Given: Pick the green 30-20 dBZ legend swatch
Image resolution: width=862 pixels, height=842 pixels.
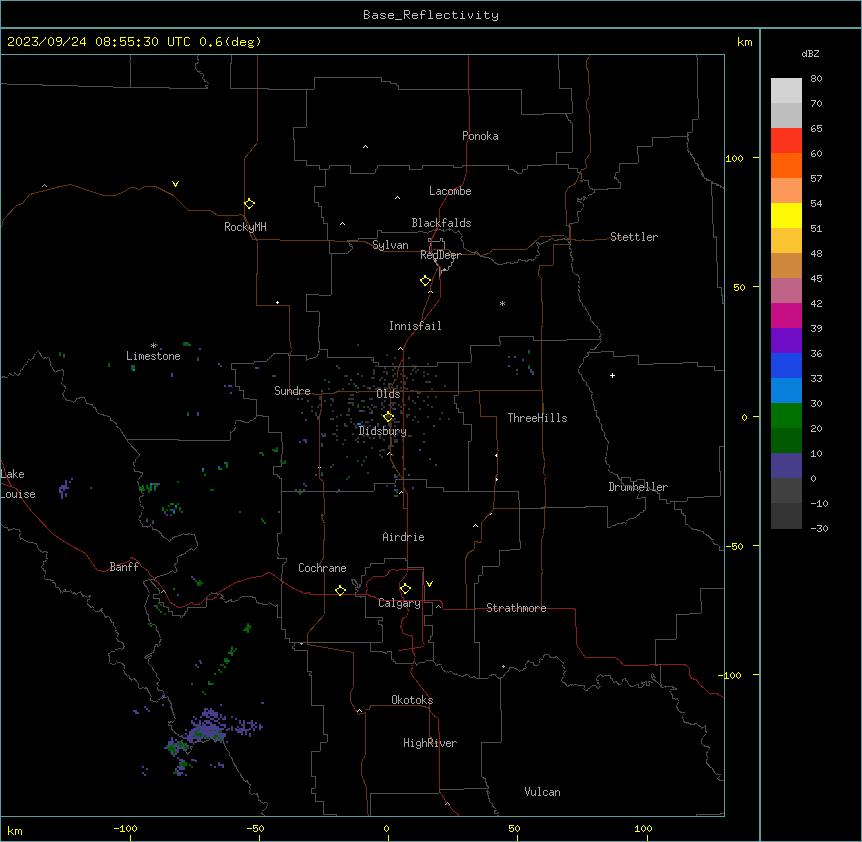Looking at the screenshot, I should click(786, 416).
